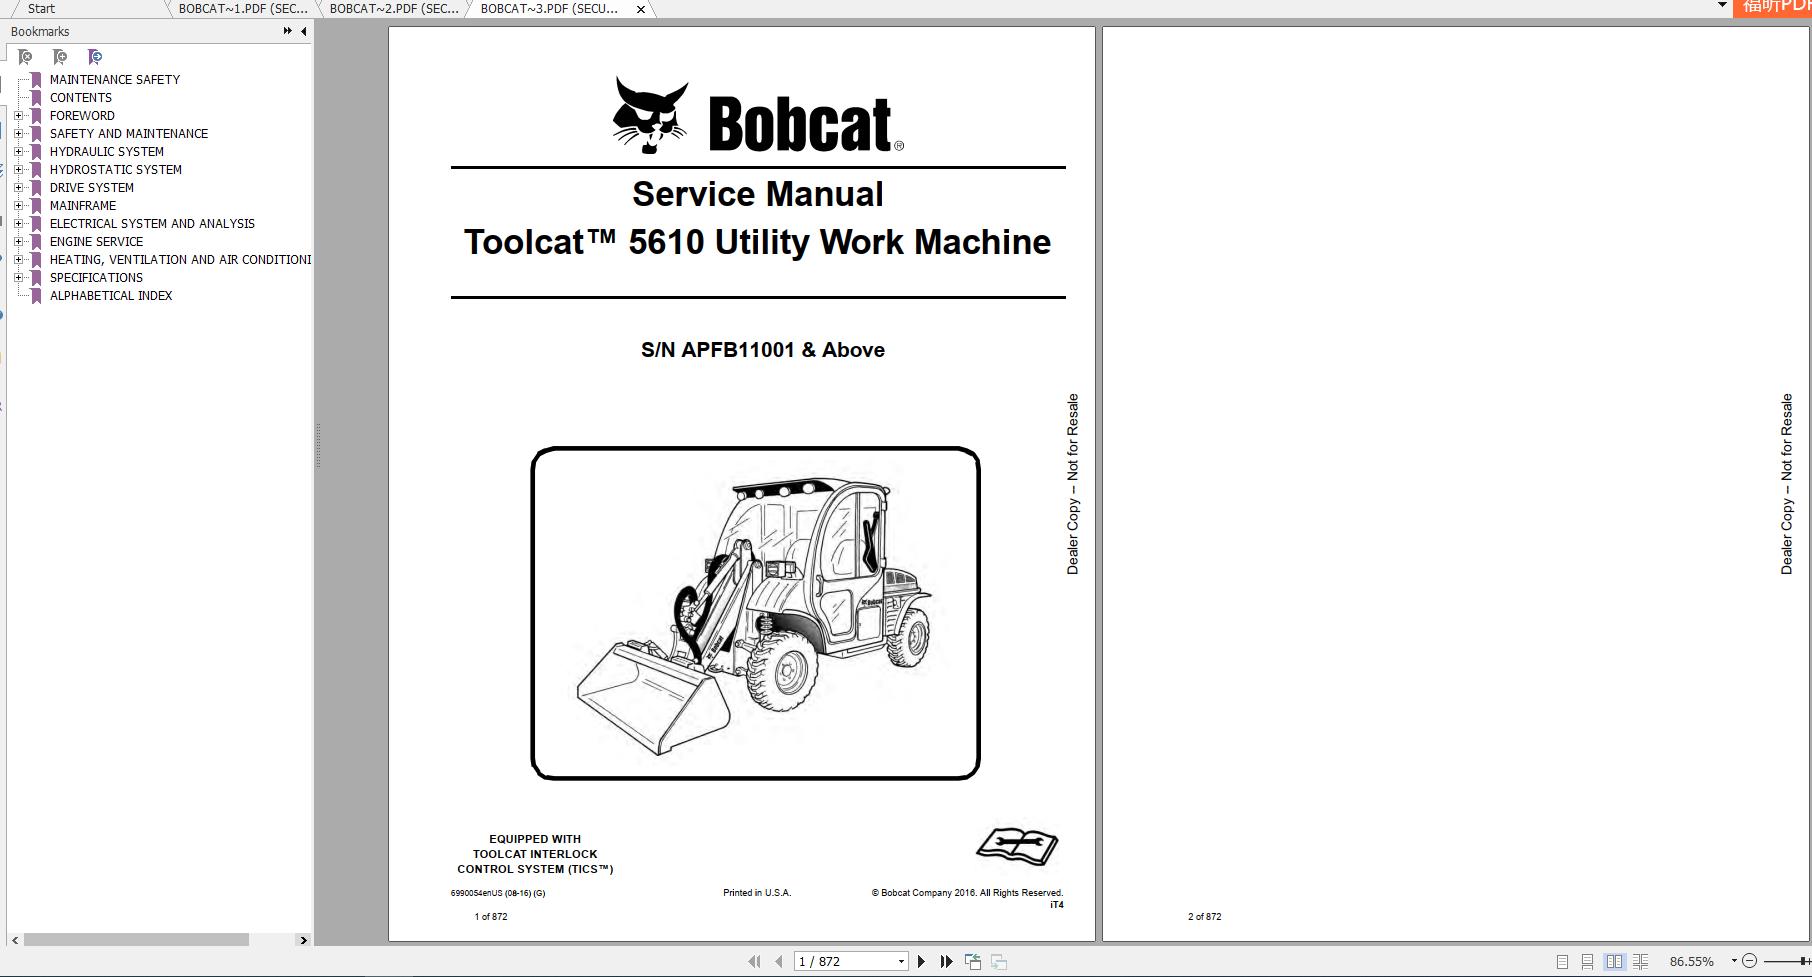Open the tab list dropdown arrow
1812x977 pixels.
pos(1722,5)
